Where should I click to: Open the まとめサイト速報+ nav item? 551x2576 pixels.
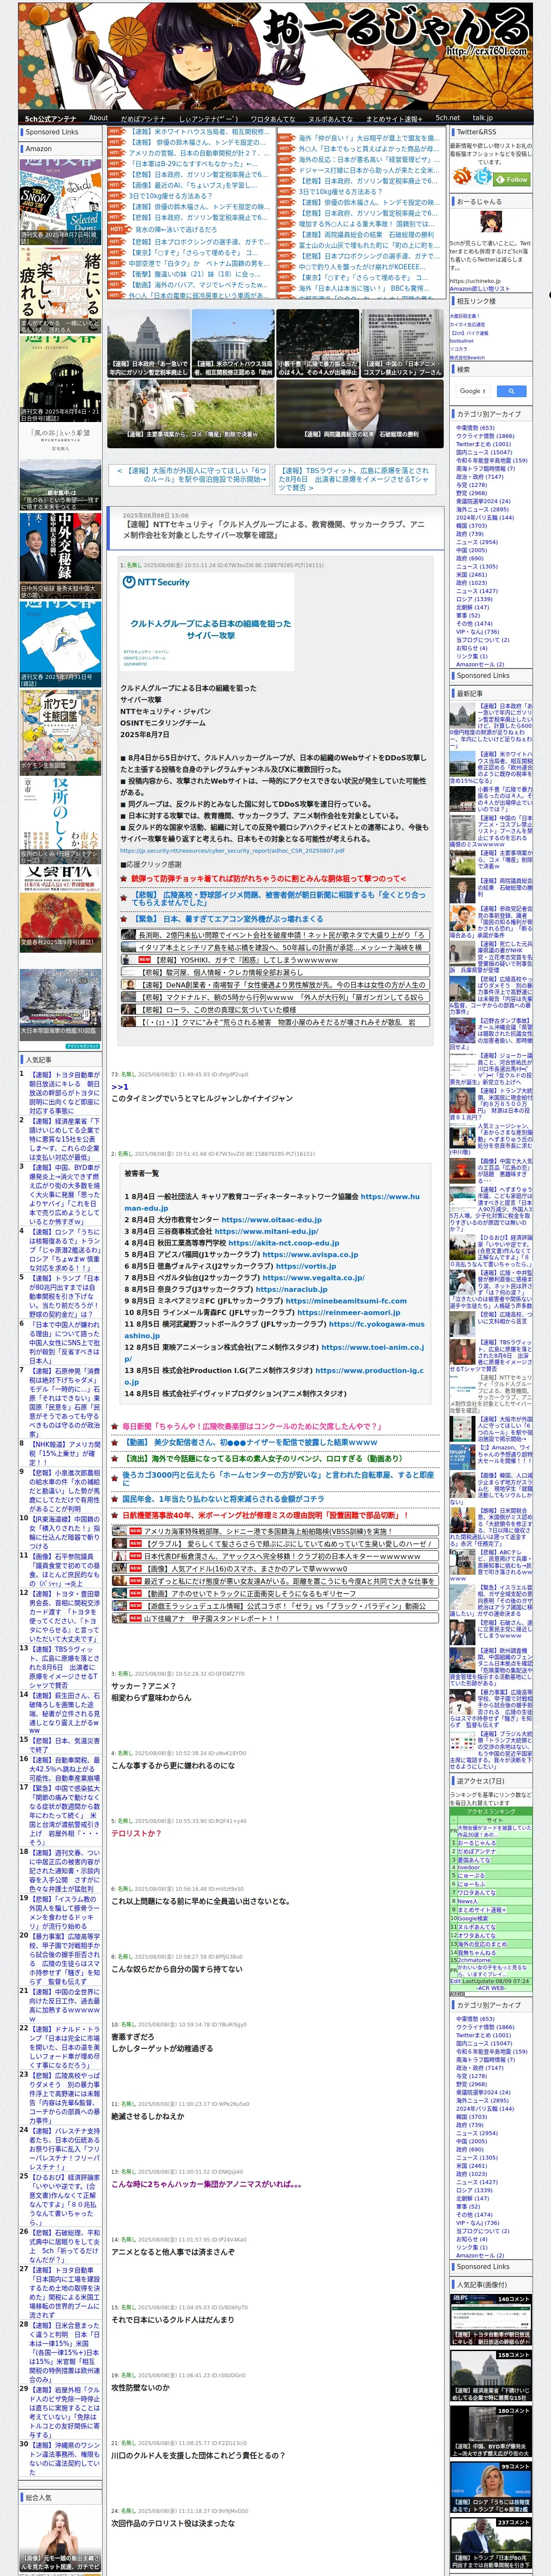[x=395, y=118]
